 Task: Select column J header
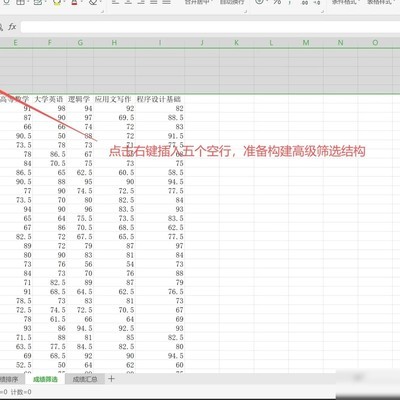(202, 43)
